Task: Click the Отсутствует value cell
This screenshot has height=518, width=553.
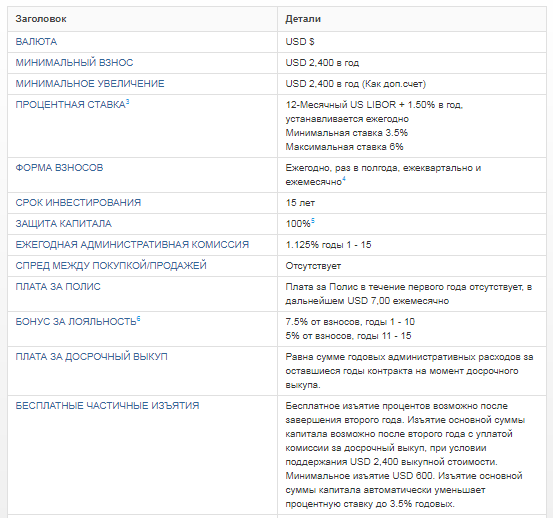Action: click(313, 266)
